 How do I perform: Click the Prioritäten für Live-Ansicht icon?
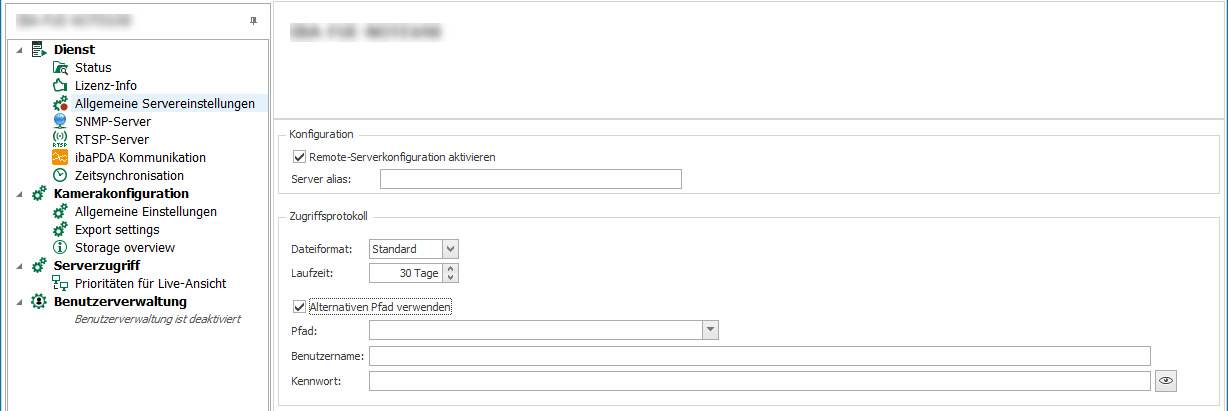[60, 283]
